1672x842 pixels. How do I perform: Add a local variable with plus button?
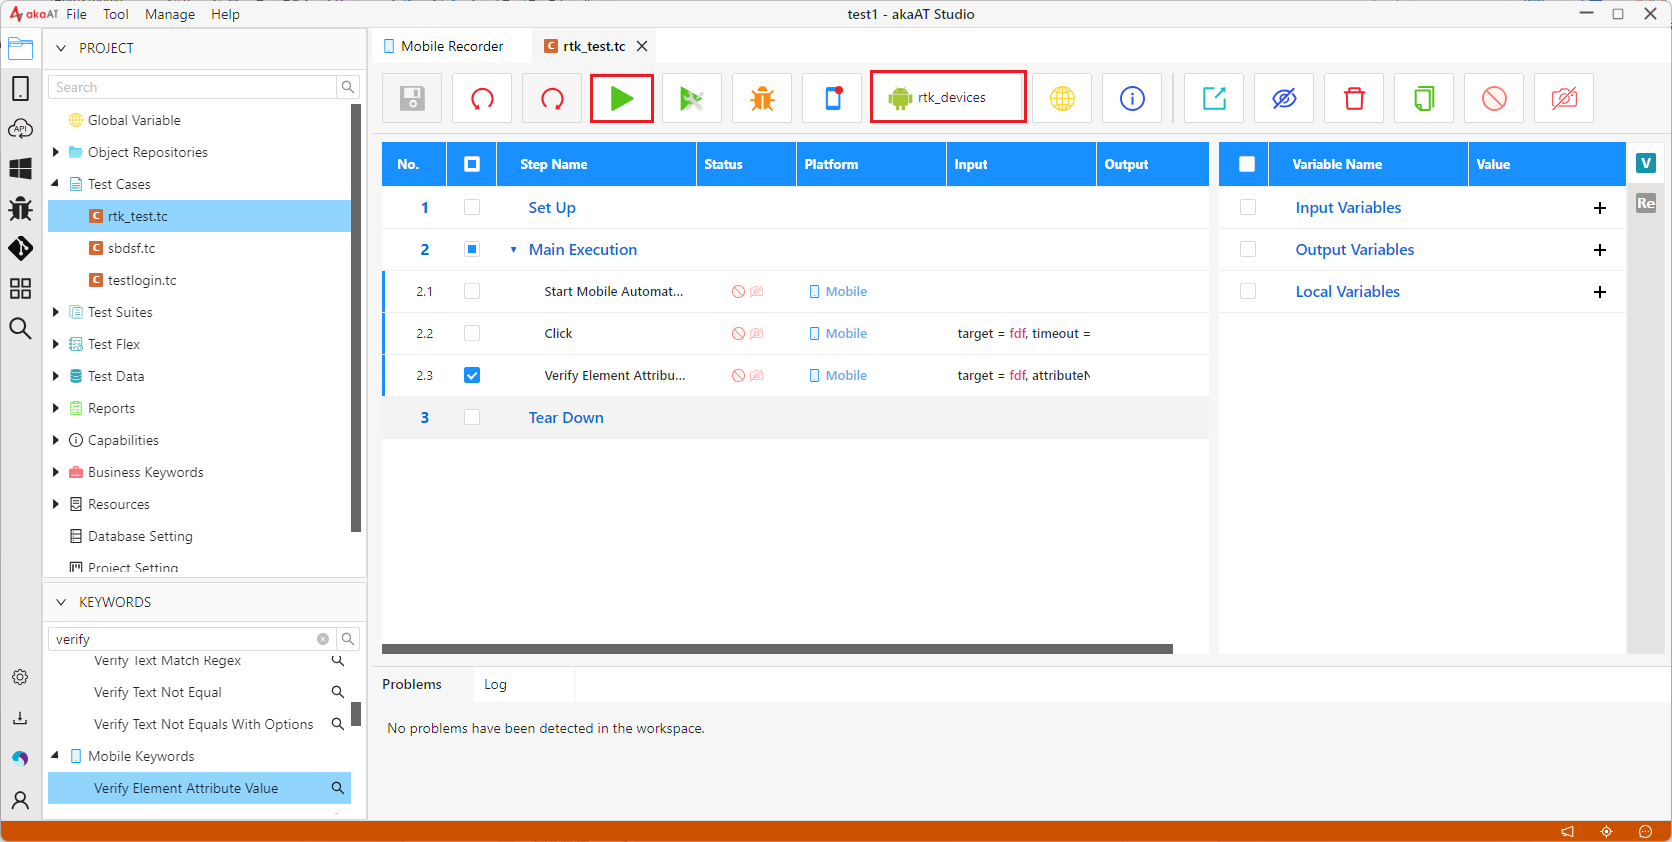tap(1600, 292)
